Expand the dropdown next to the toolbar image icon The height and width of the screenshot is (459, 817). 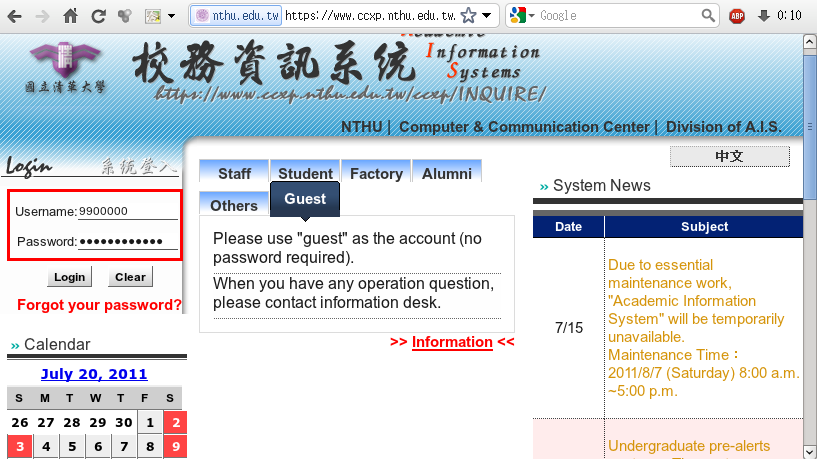pos(171,16)
